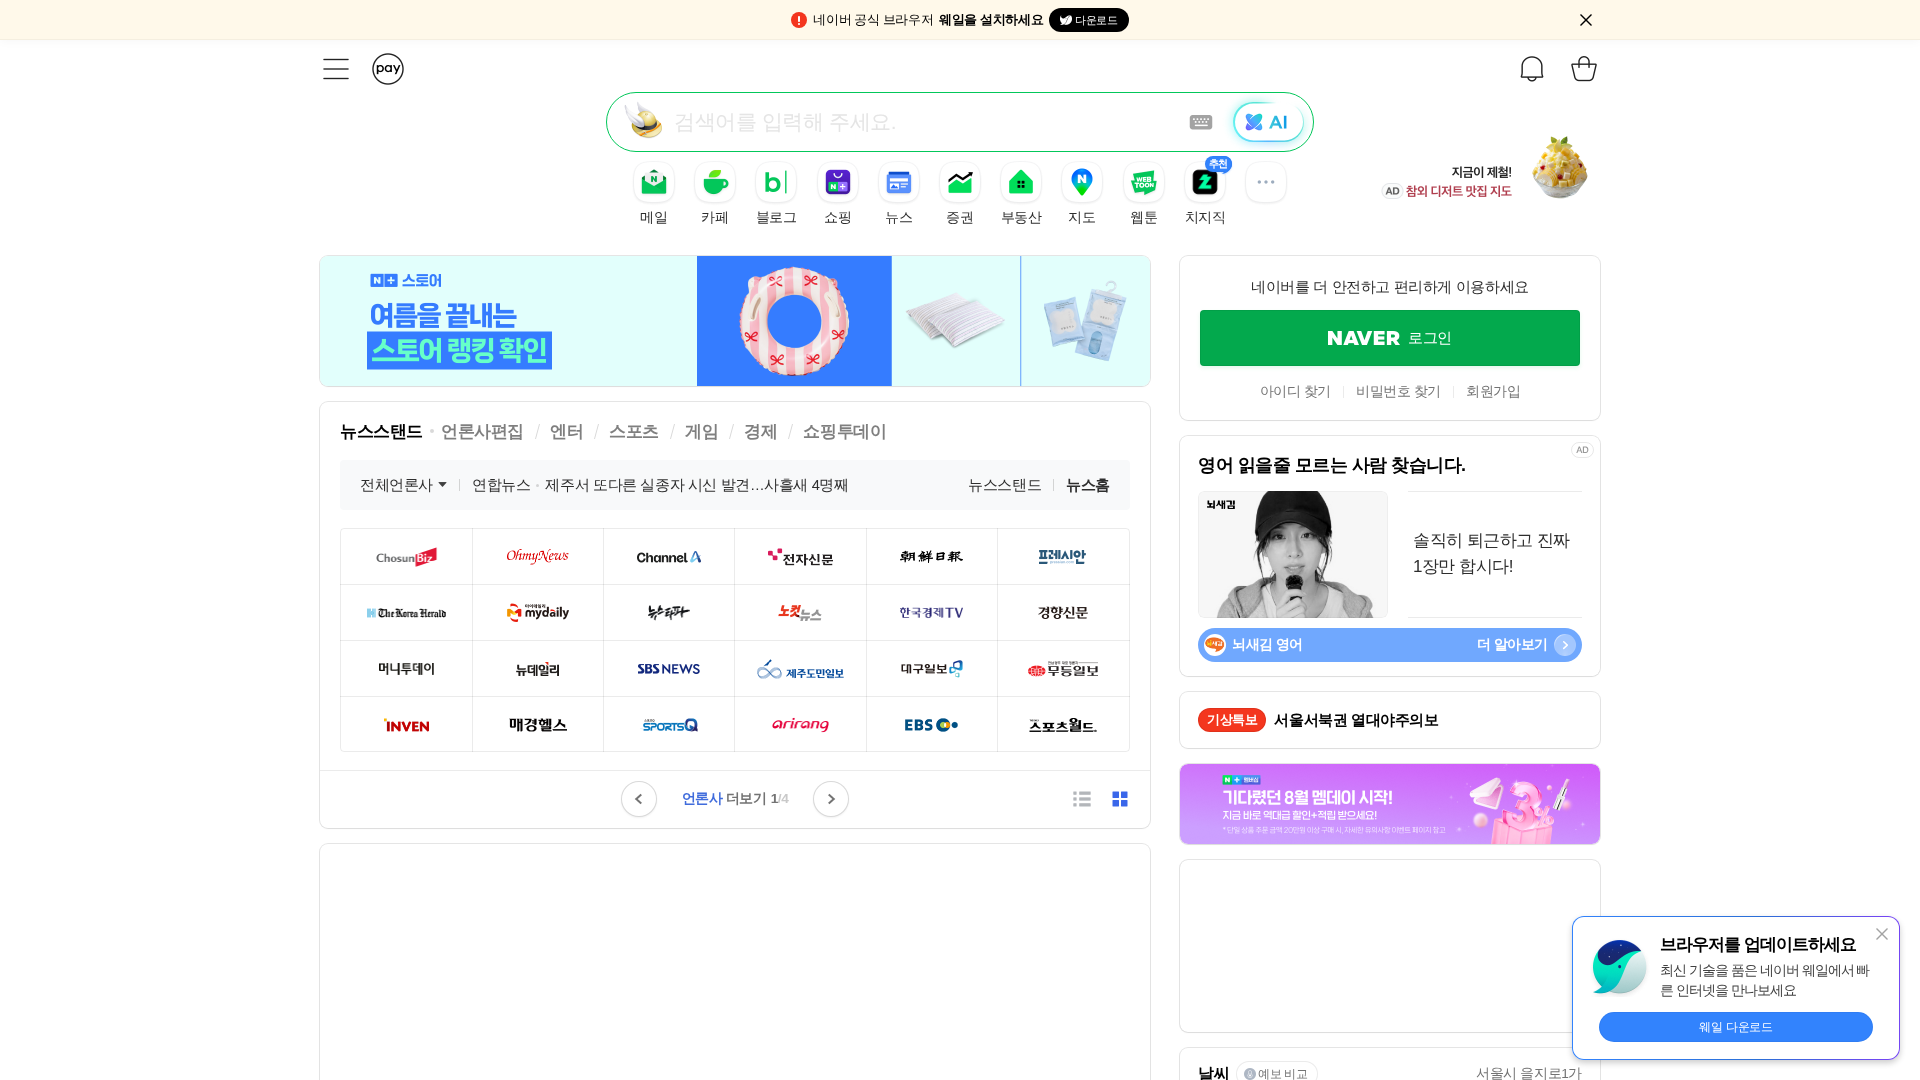Open the 카페 (Cafe) shortcut icon
Image resolution: width=1920 pixels, height=1080 pixels.
(715, 183)
